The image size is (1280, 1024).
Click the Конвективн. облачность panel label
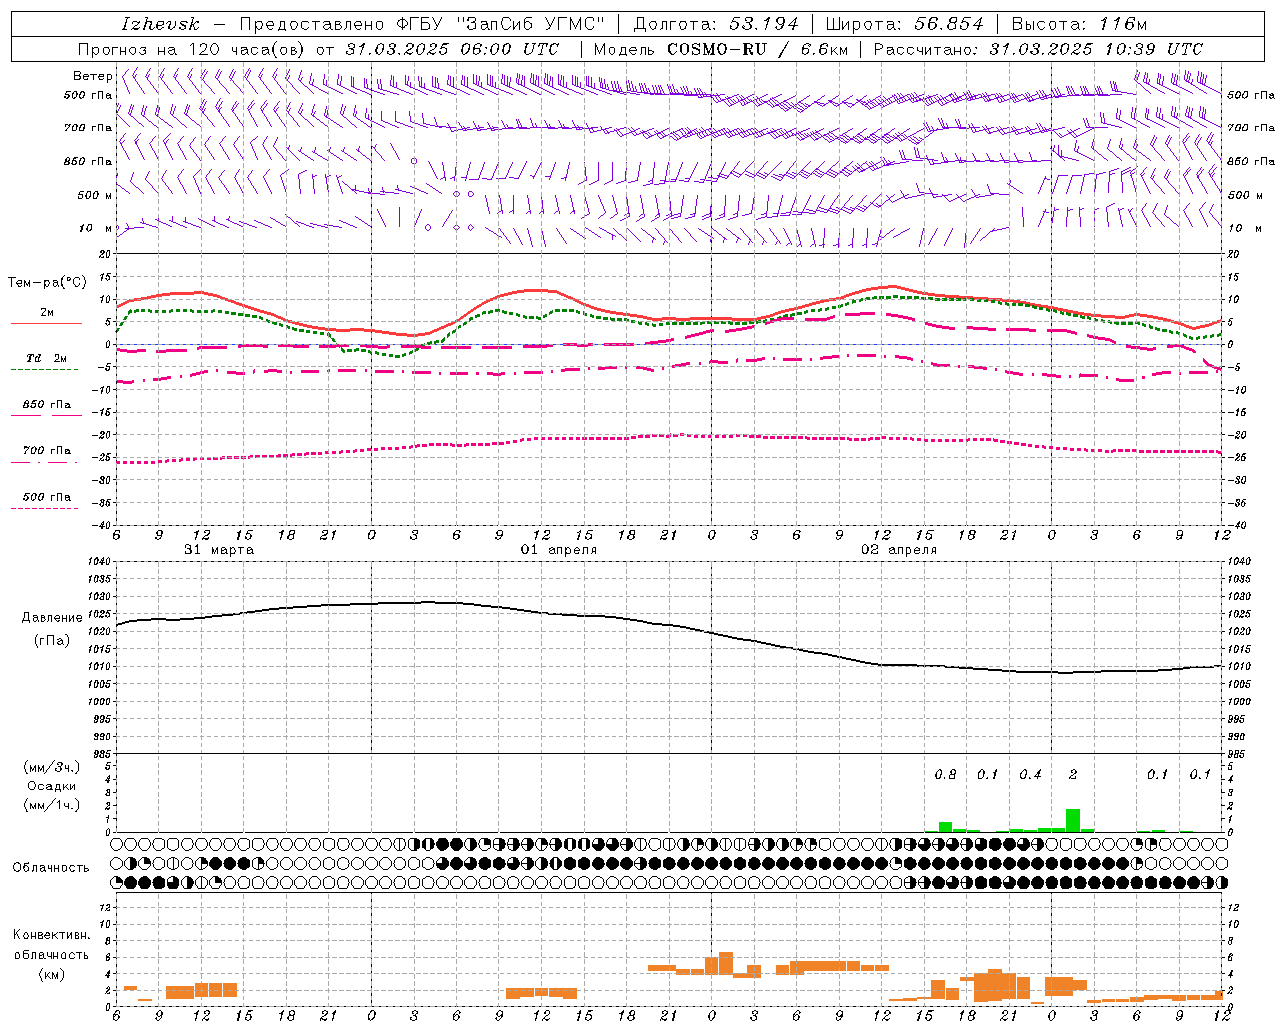[x=51, y=945]
